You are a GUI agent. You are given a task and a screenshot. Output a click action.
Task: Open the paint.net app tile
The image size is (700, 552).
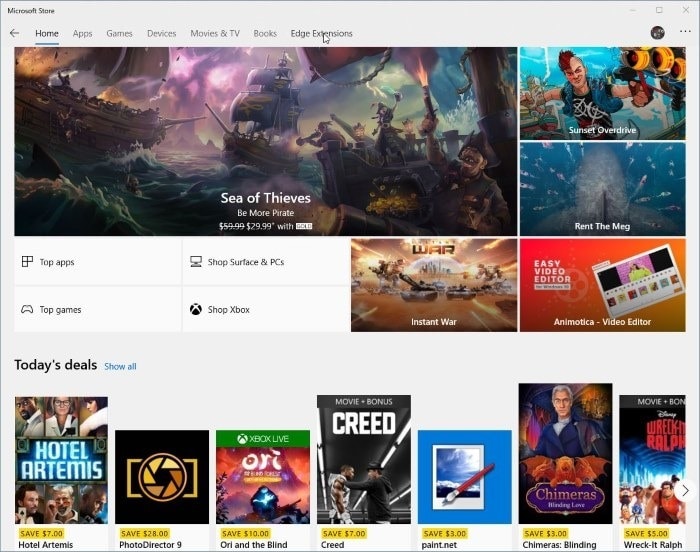(x=465, y=477)
